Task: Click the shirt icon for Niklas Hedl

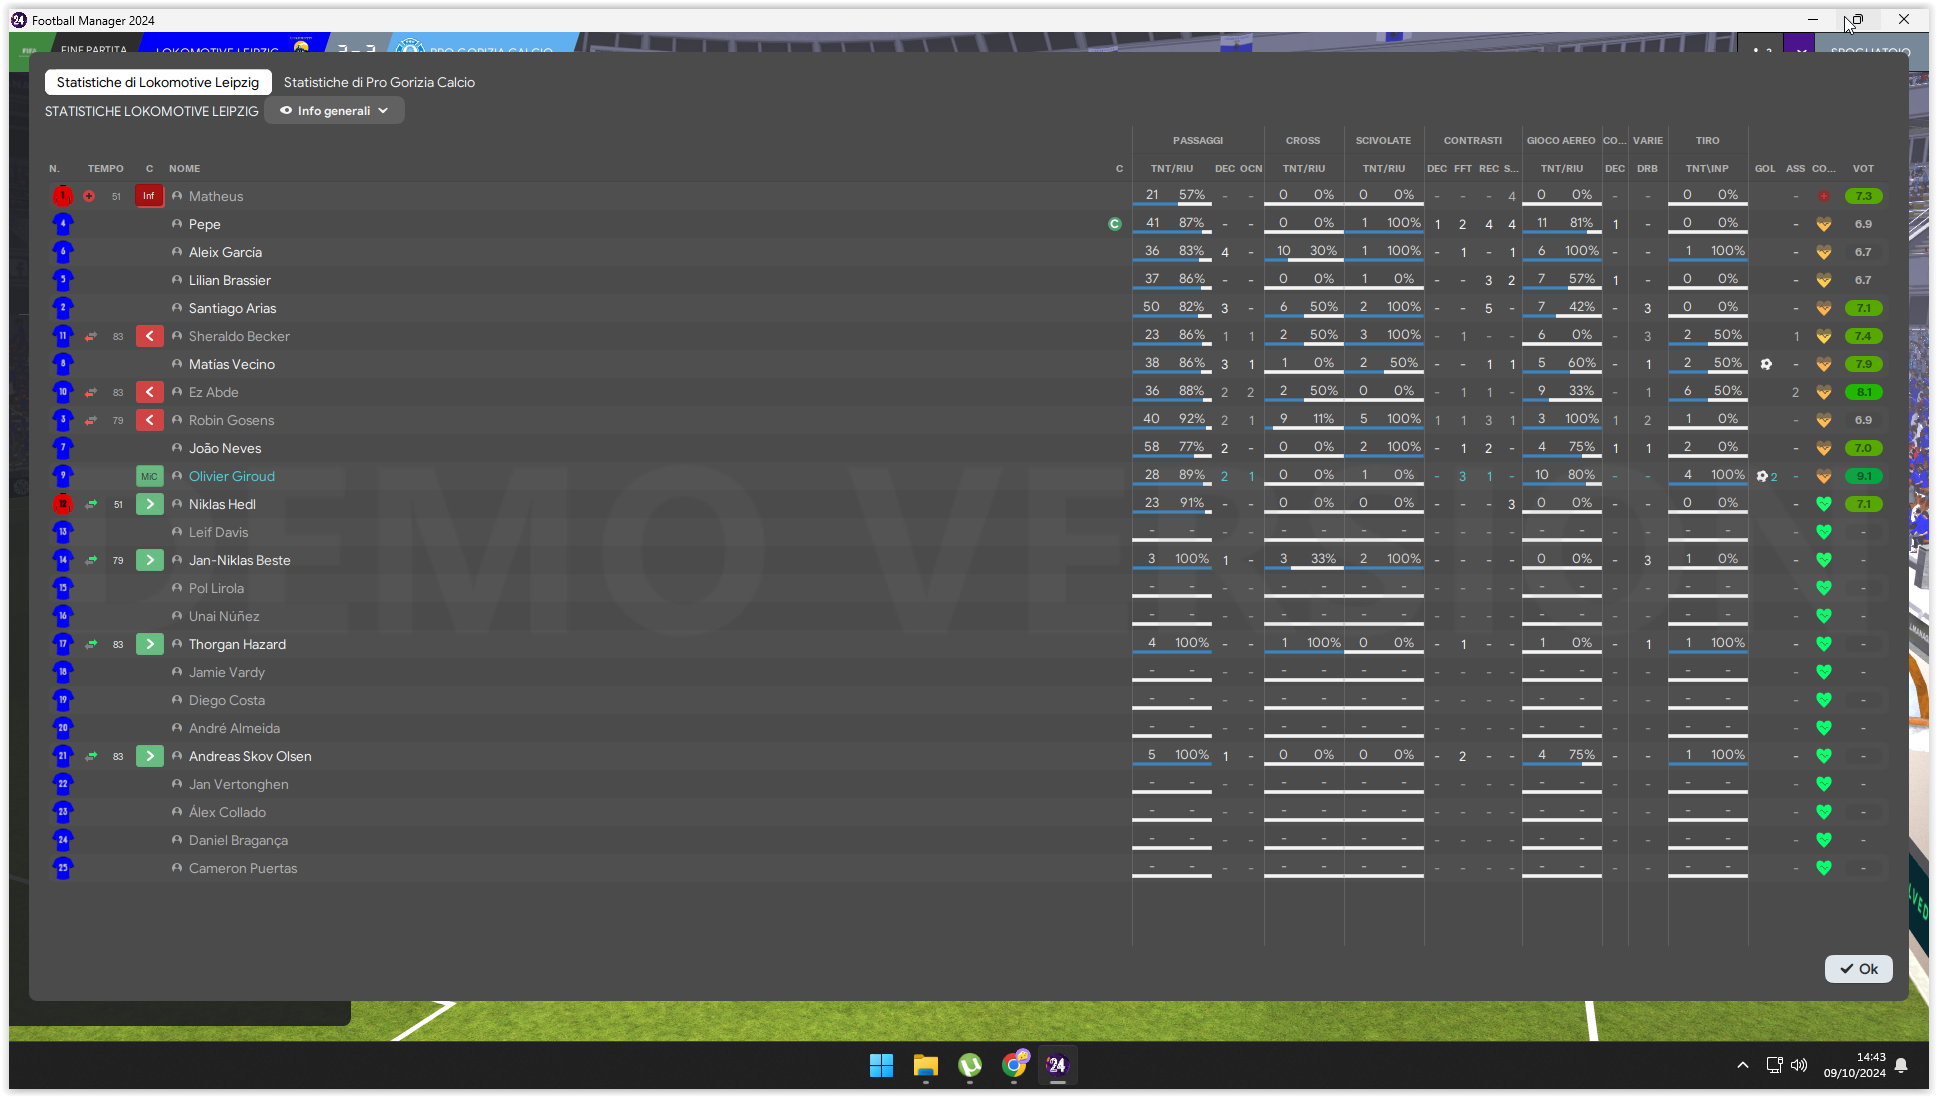Action: click(x=63, y=504)
